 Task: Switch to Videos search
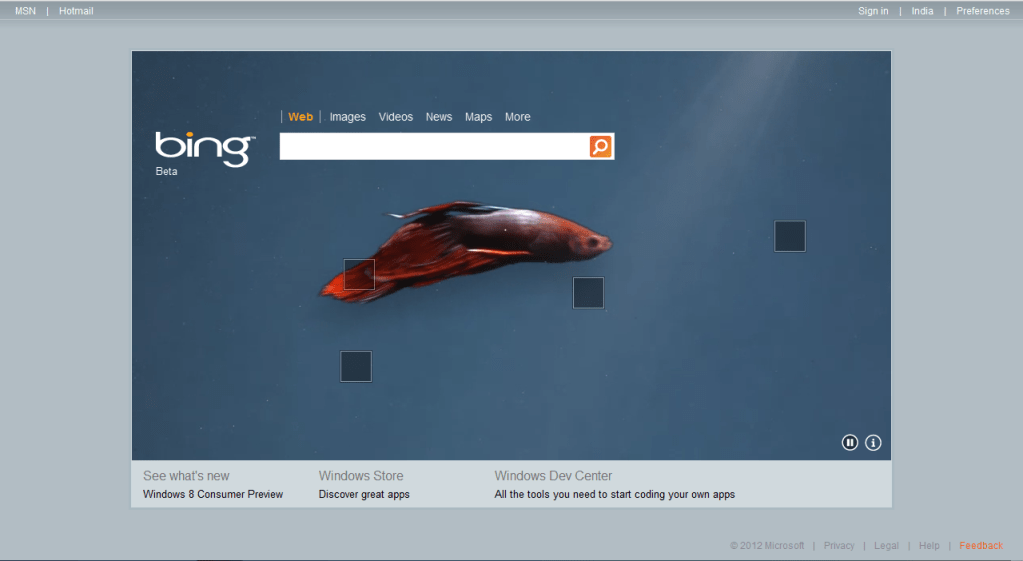point(396,117)
